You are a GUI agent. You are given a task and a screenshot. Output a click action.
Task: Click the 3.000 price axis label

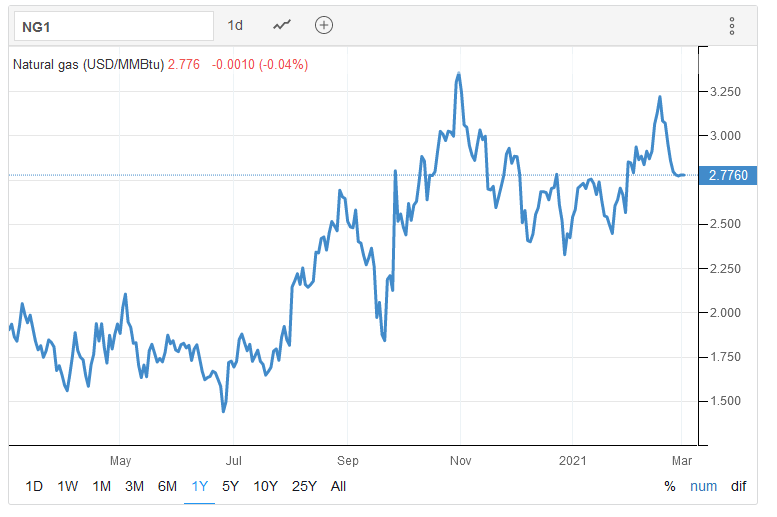click(x=725, y=136)
